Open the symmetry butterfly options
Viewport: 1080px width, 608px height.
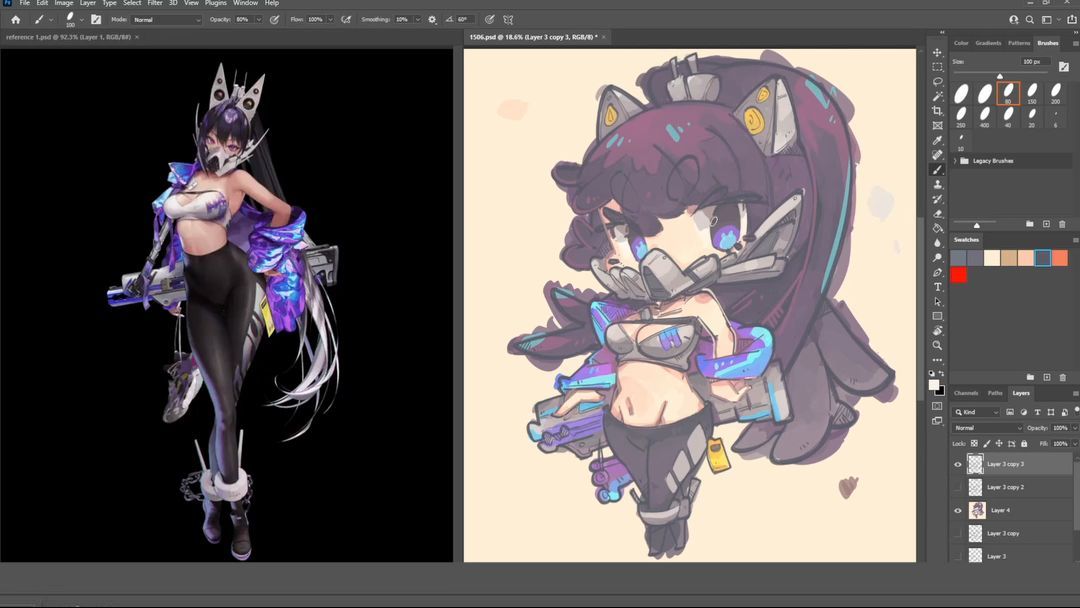[508, 20]
